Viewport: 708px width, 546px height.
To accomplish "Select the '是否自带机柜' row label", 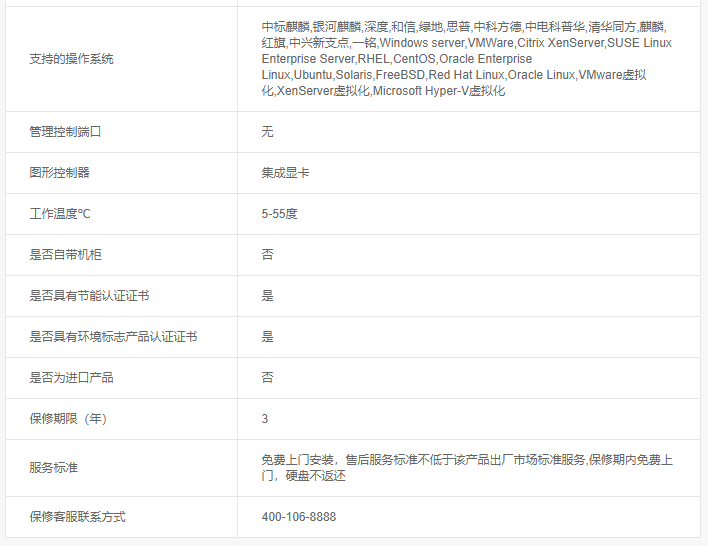I will (65, 255).
